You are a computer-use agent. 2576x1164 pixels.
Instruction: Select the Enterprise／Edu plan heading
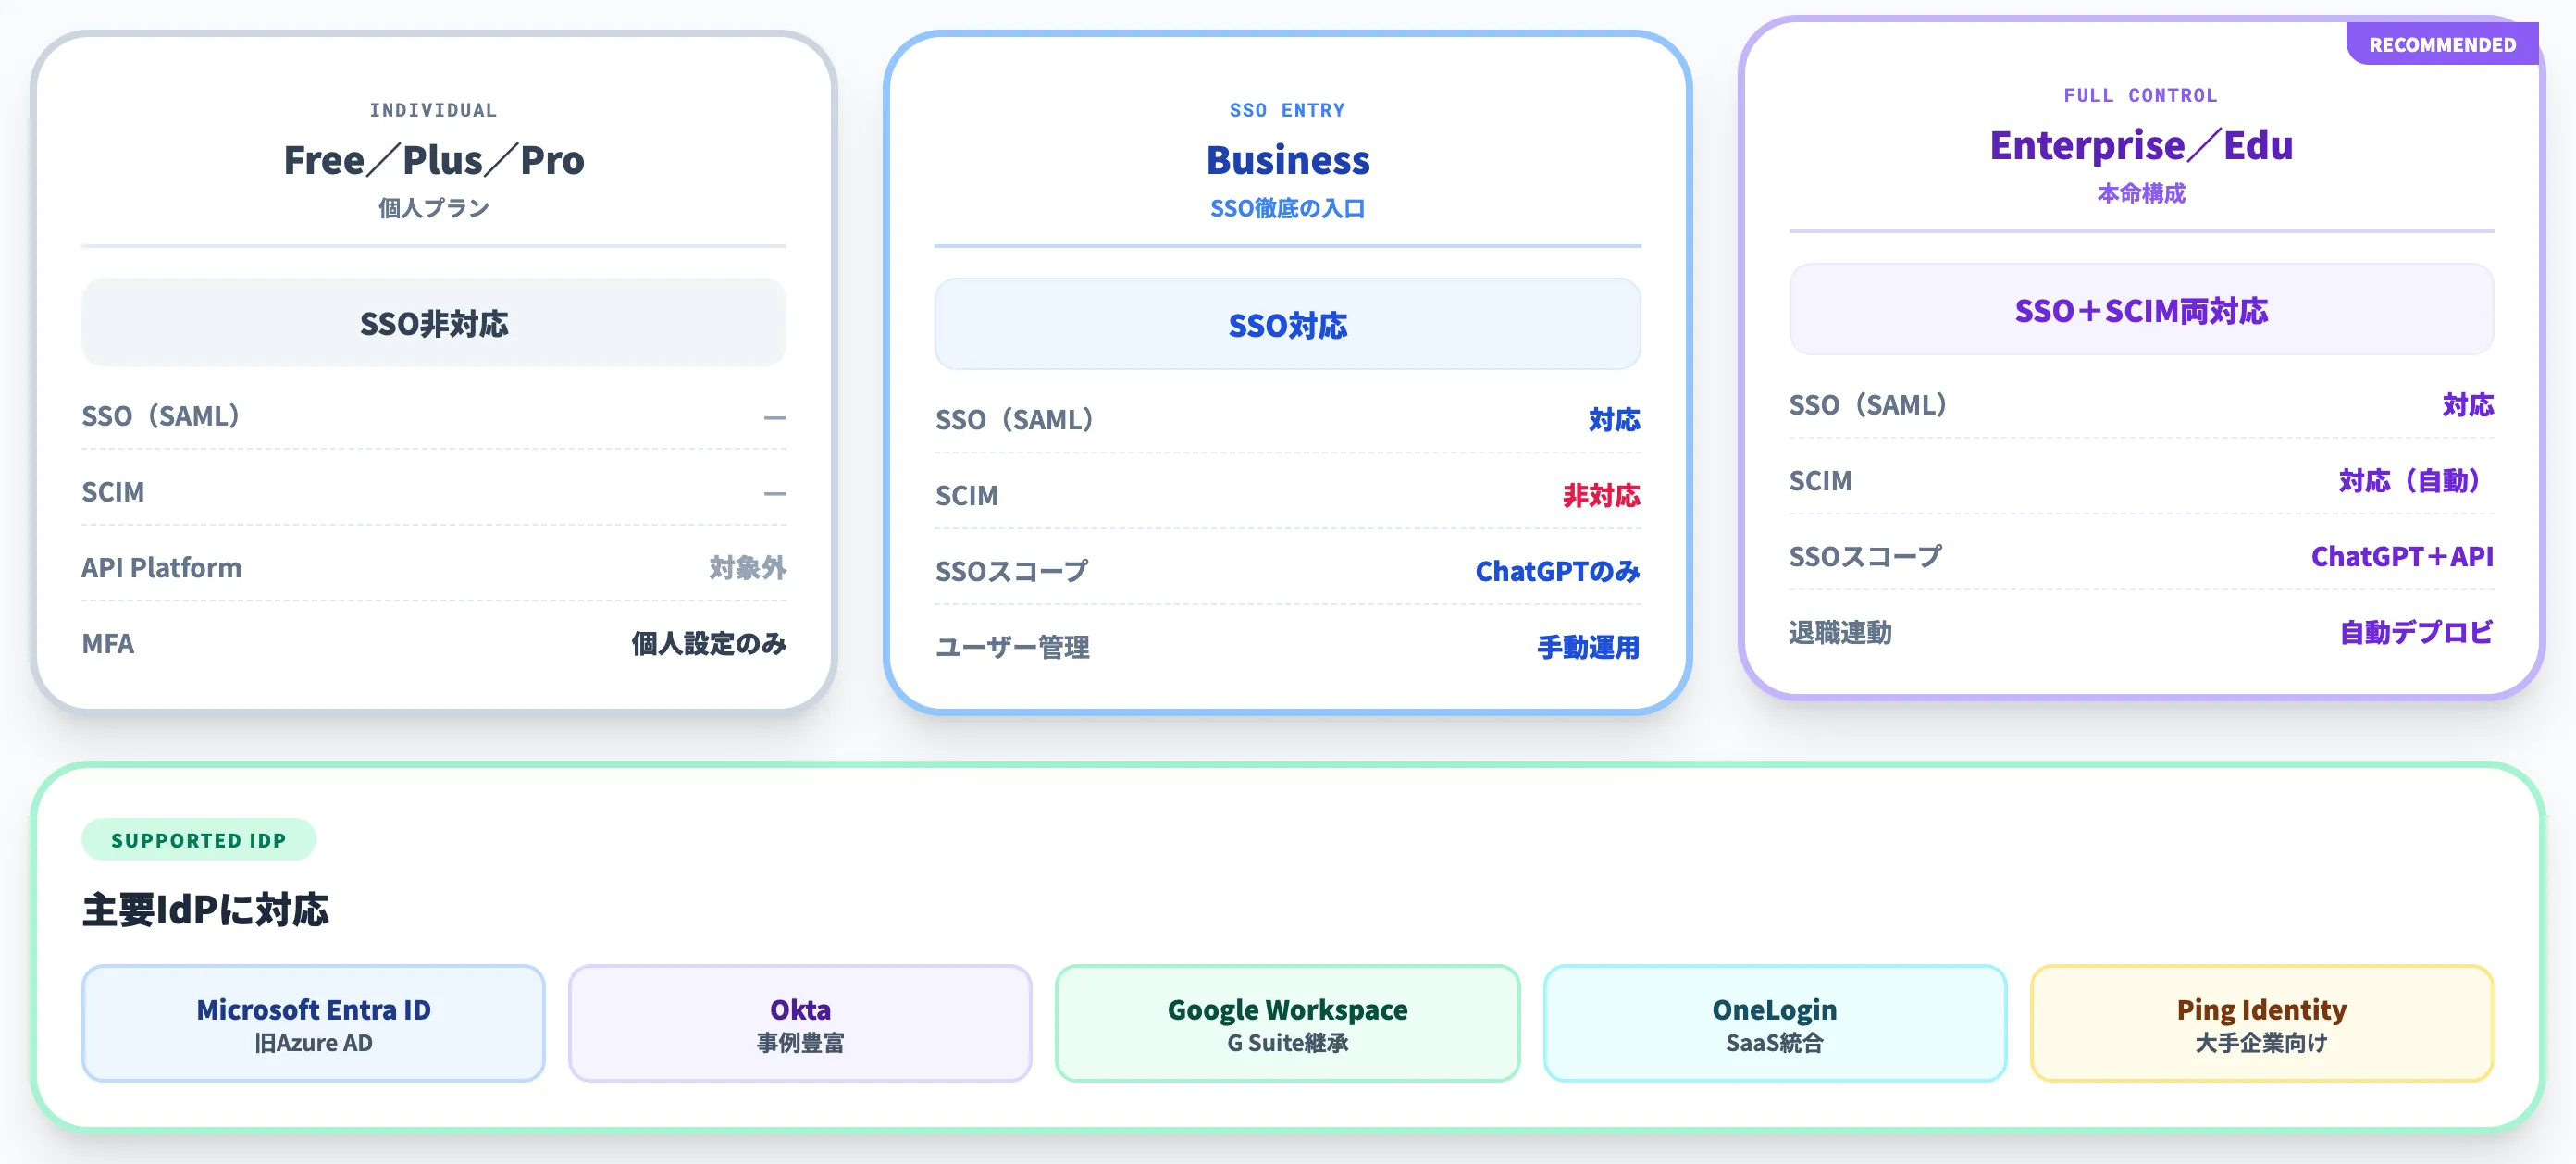(x=2141, y=146)
